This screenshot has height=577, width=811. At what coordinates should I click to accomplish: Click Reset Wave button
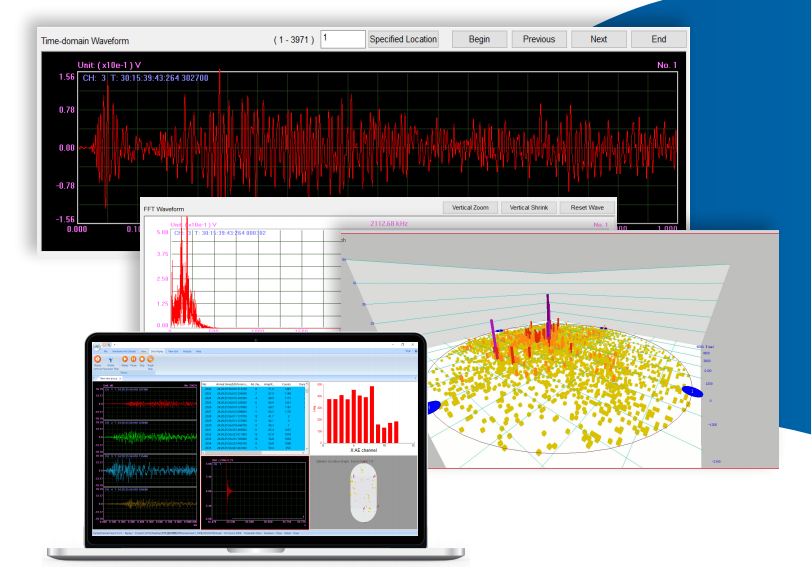[587, 207]
